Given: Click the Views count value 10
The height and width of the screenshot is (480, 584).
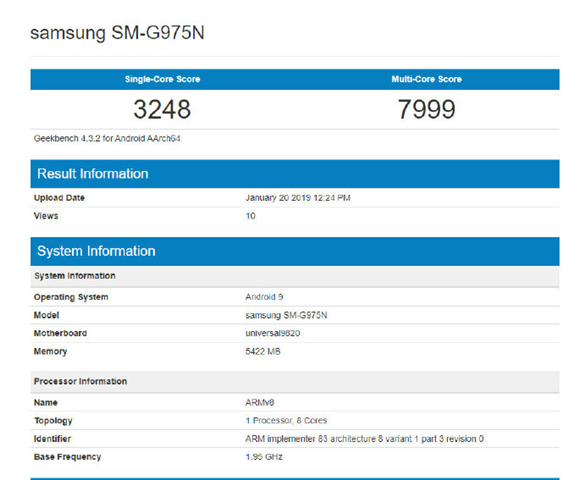Looking at the screenshot, I should point(250,216).
